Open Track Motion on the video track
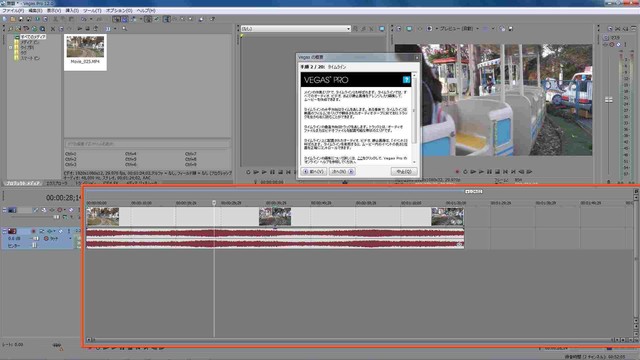 44,210
